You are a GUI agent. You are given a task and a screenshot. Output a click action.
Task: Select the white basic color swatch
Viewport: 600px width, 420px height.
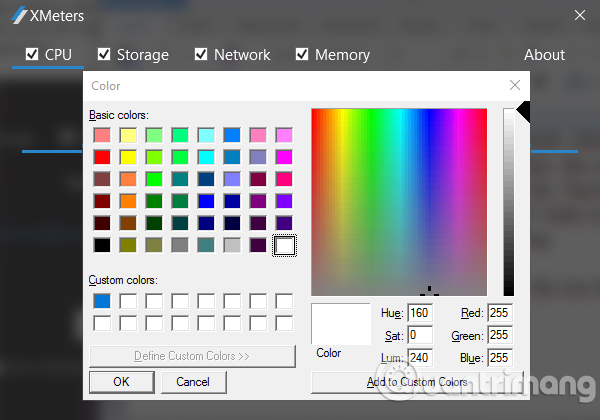coord(284,245)
